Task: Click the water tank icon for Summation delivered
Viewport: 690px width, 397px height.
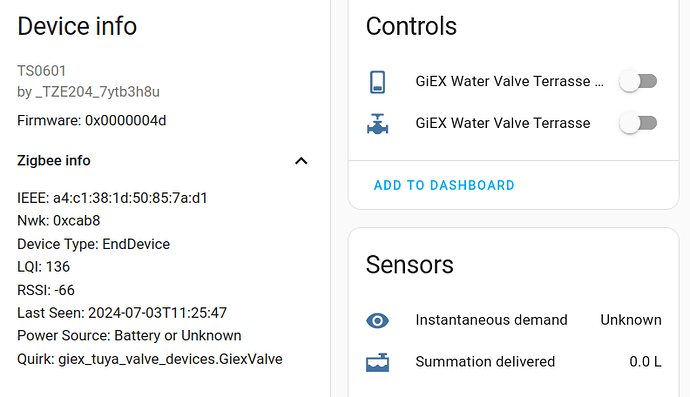Action: pyautogui.click(x=378, y=362)
